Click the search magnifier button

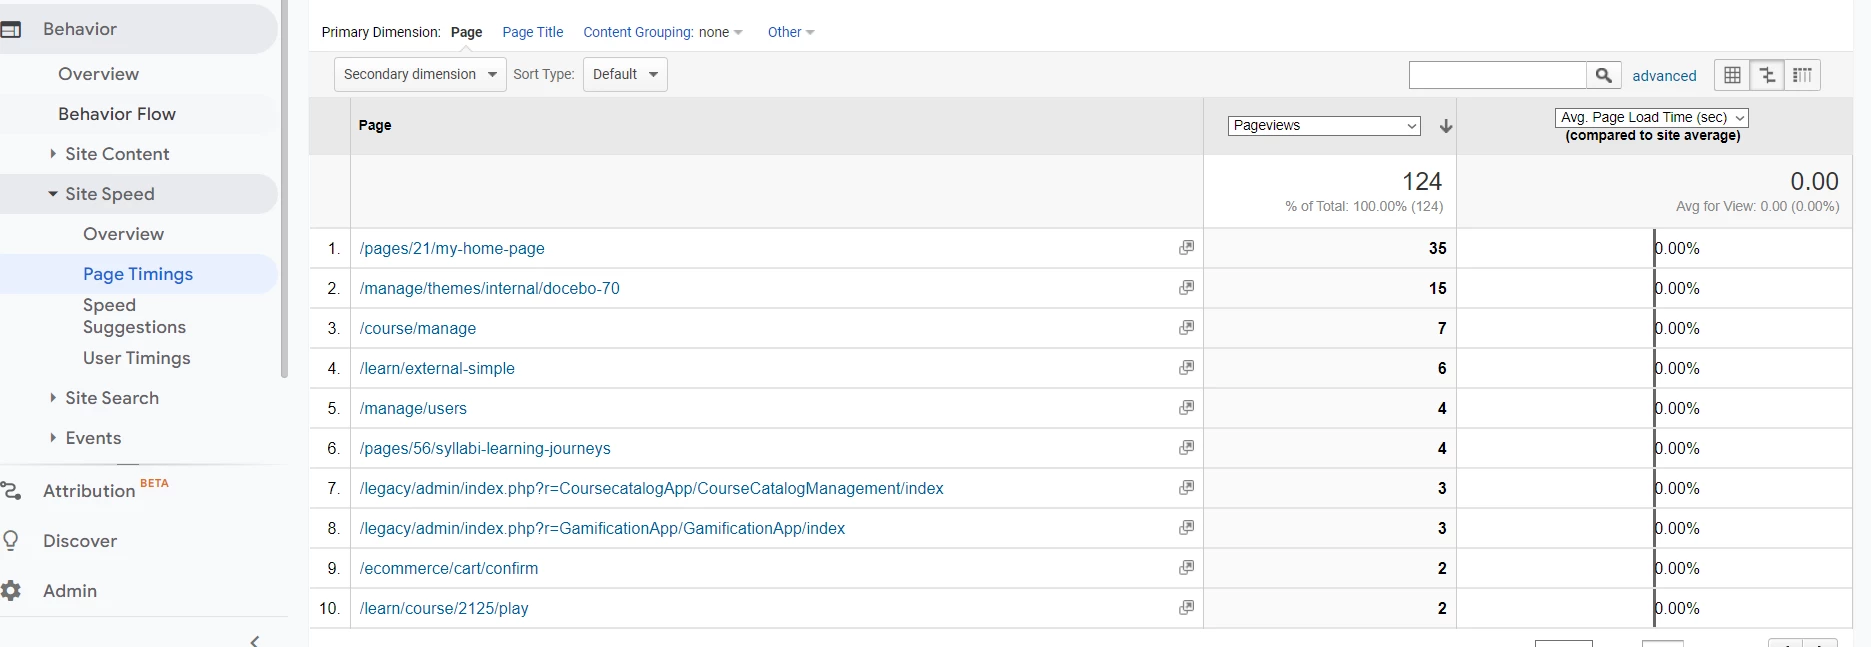point(1603,75)
